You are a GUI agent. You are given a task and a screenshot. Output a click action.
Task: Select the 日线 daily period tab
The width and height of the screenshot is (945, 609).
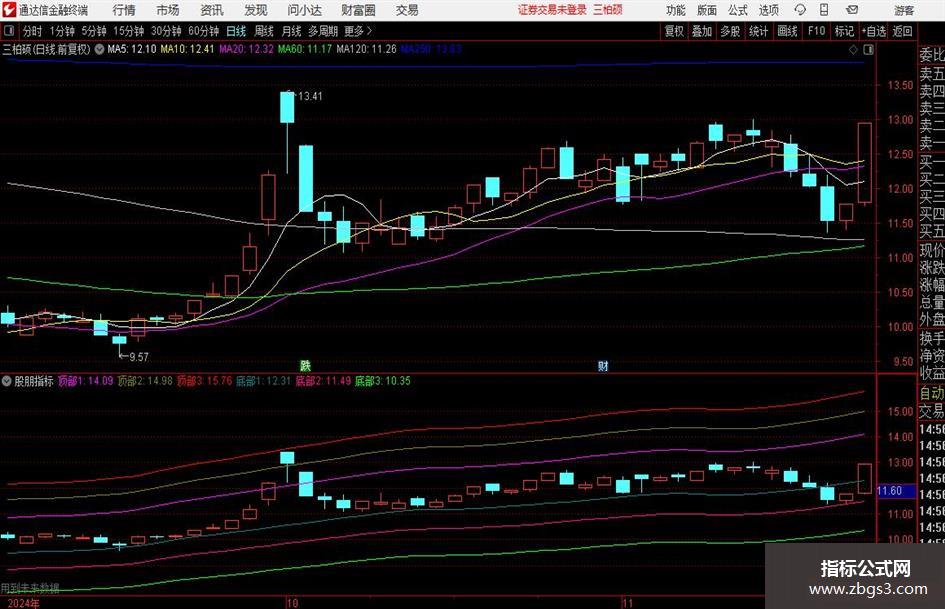pyautogui.click(x=236, y=31)
